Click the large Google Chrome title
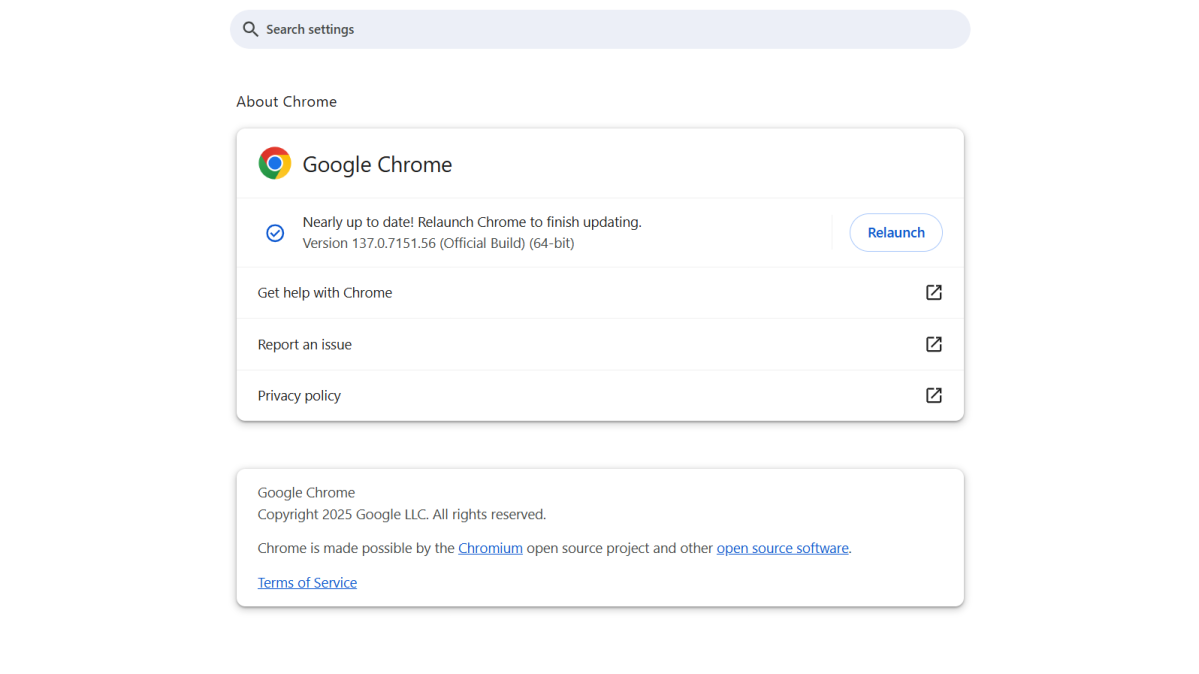 click(x=377, y=164)
